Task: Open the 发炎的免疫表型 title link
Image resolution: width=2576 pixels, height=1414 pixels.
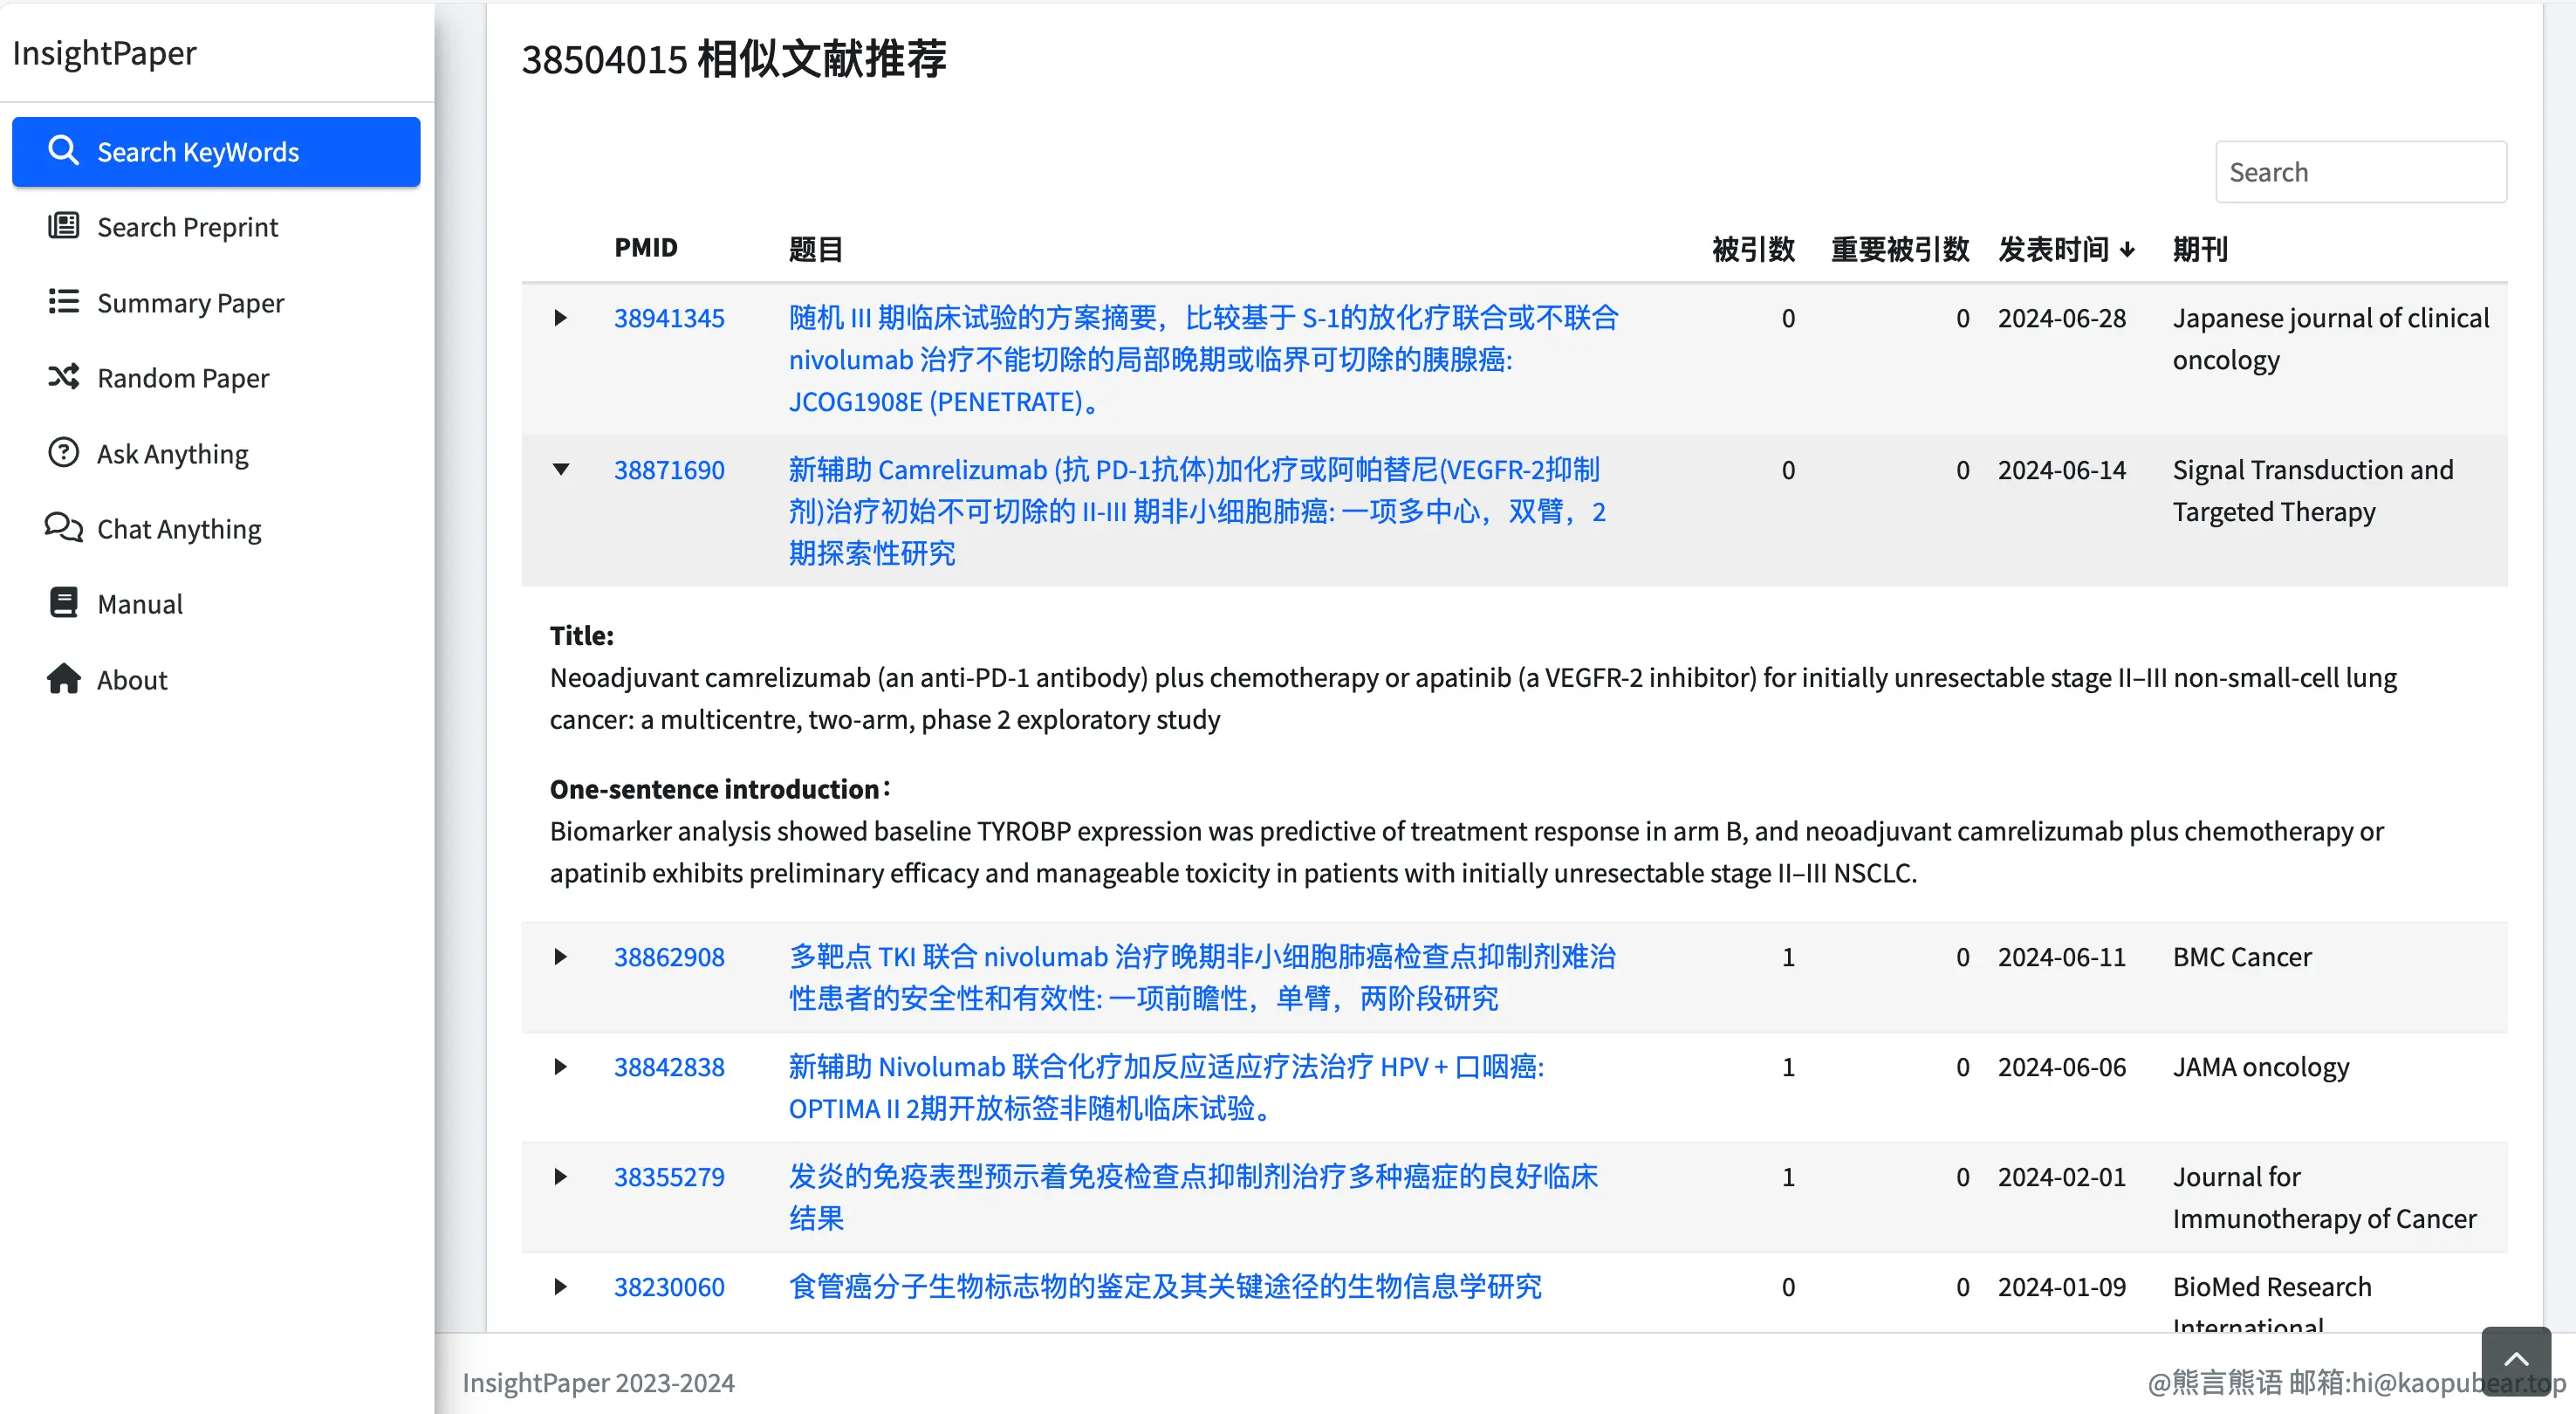Action: point(1193,1198)
